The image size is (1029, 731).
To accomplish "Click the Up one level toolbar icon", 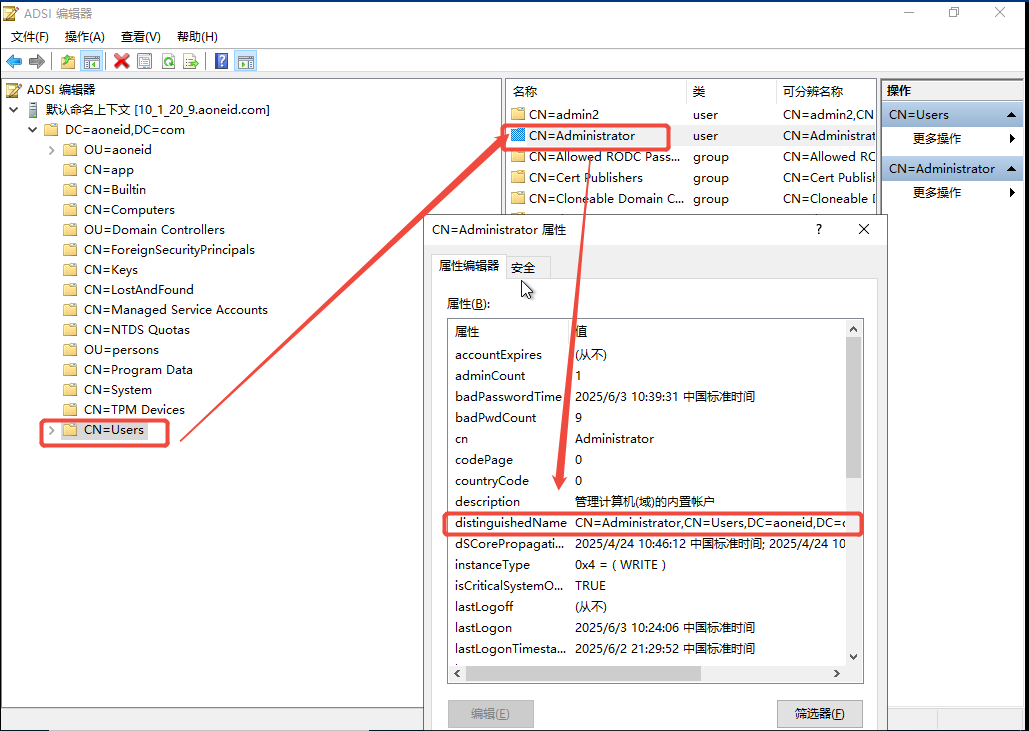I will point(68,62).
